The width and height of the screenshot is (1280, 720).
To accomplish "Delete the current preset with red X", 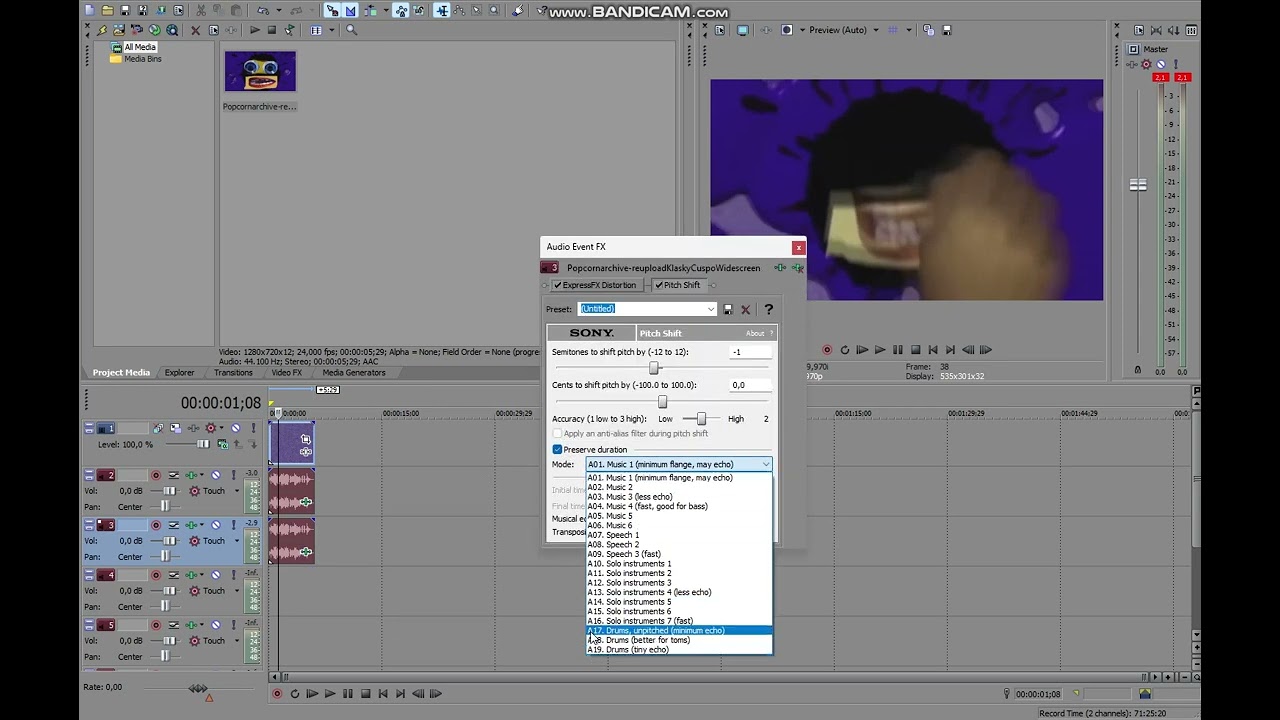I will [x=745, y=309].
